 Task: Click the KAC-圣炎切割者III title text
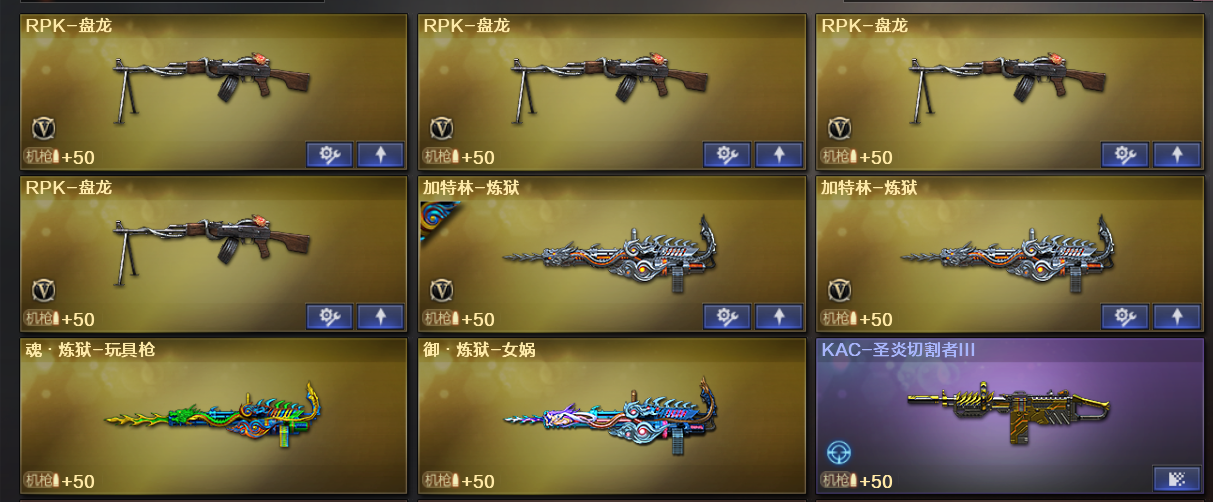[x=898, y=349]
